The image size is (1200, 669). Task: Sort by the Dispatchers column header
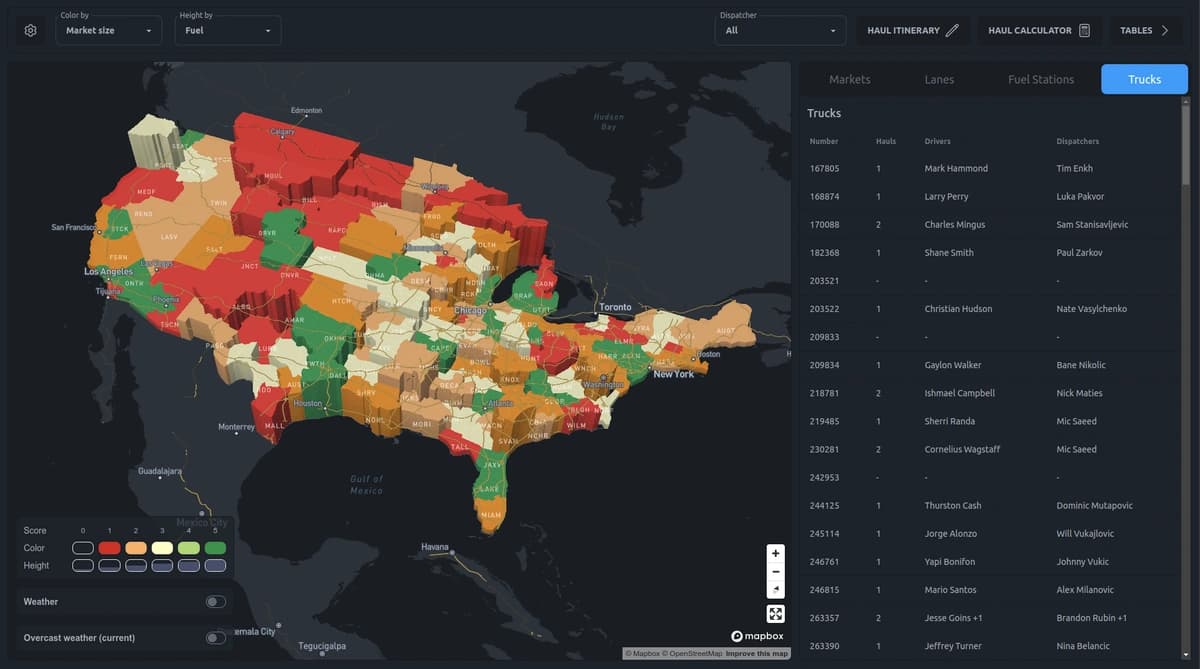[1078, 141]
